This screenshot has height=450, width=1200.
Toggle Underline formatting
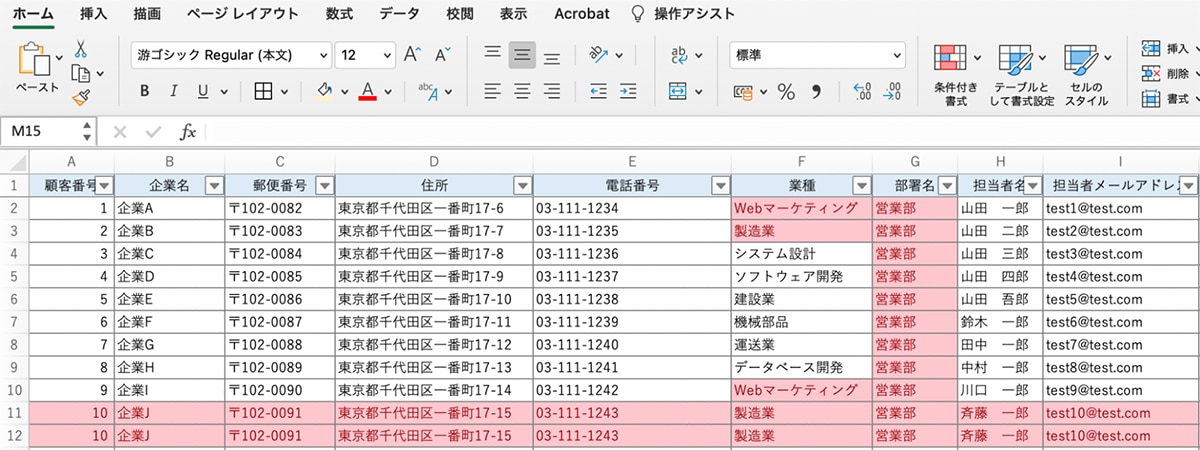point(203,91)
